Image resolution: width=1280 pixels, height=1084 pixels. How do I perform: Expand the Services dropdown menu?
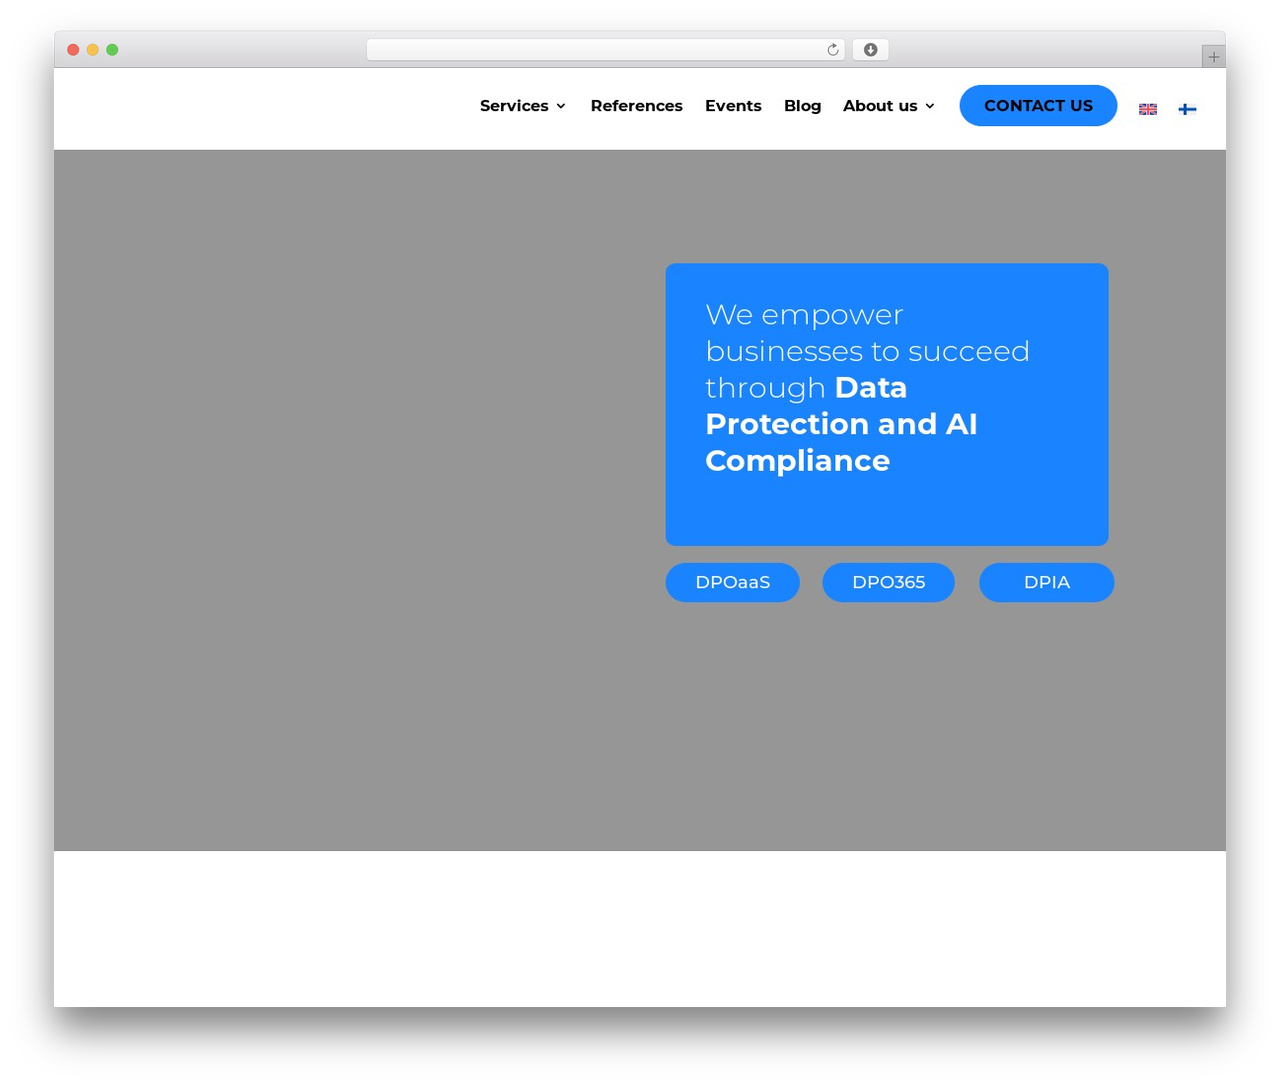coord(523,106)
